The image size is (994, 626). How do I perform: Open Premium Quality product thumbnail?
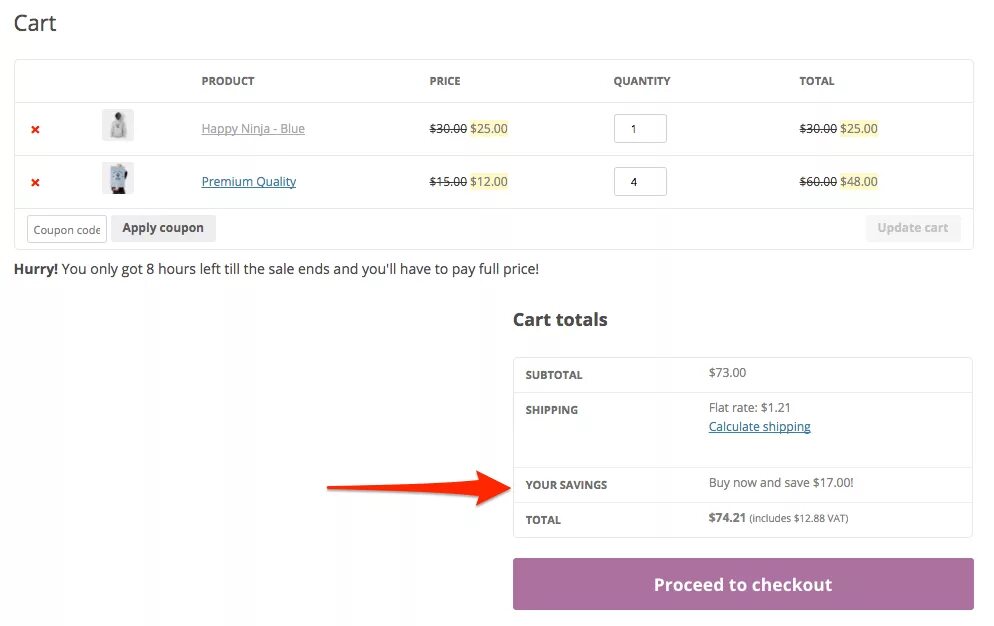pyautogui.click(x=118, y=179)
